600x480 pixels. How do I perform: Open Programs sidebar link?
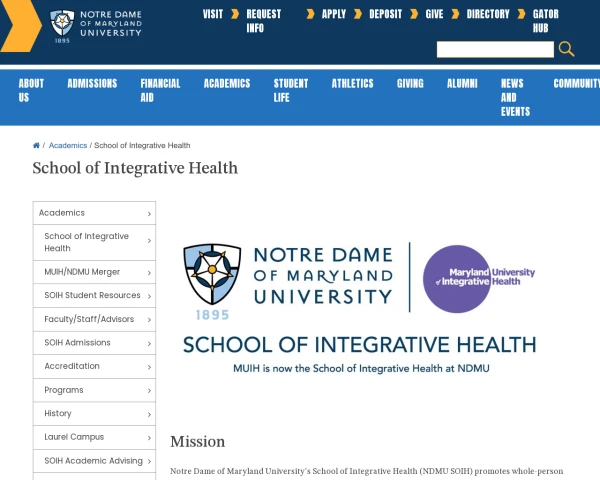tap(94, 390)
